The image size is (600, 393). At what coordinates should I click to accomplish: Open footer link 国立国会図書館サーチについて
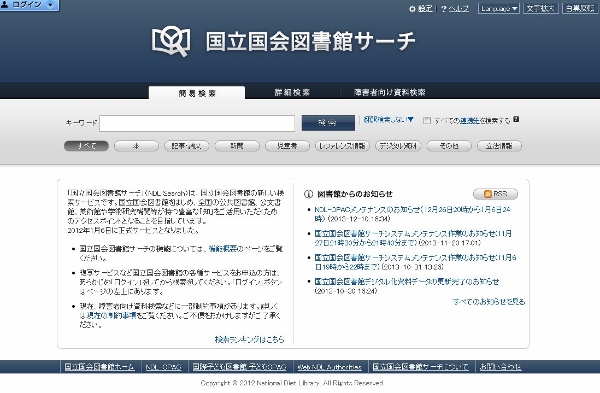click(x=421, y=367)
